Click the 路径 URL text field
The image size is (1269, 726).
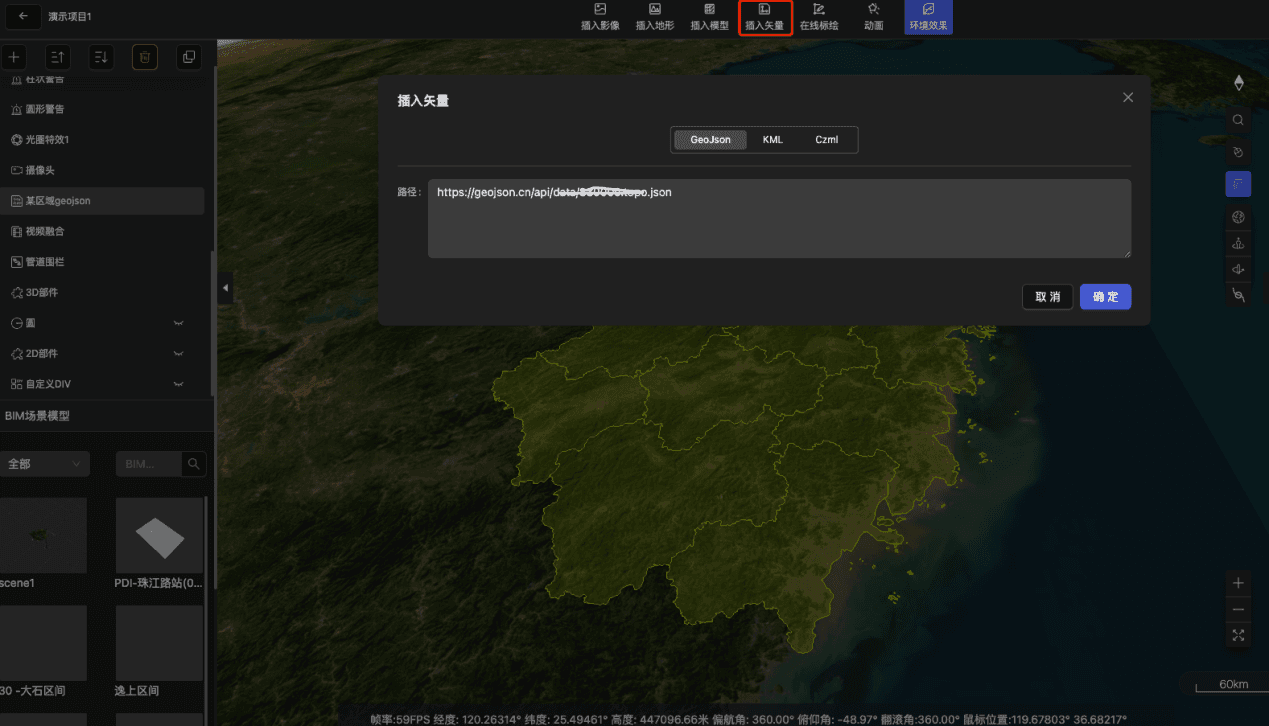[779, 219]
